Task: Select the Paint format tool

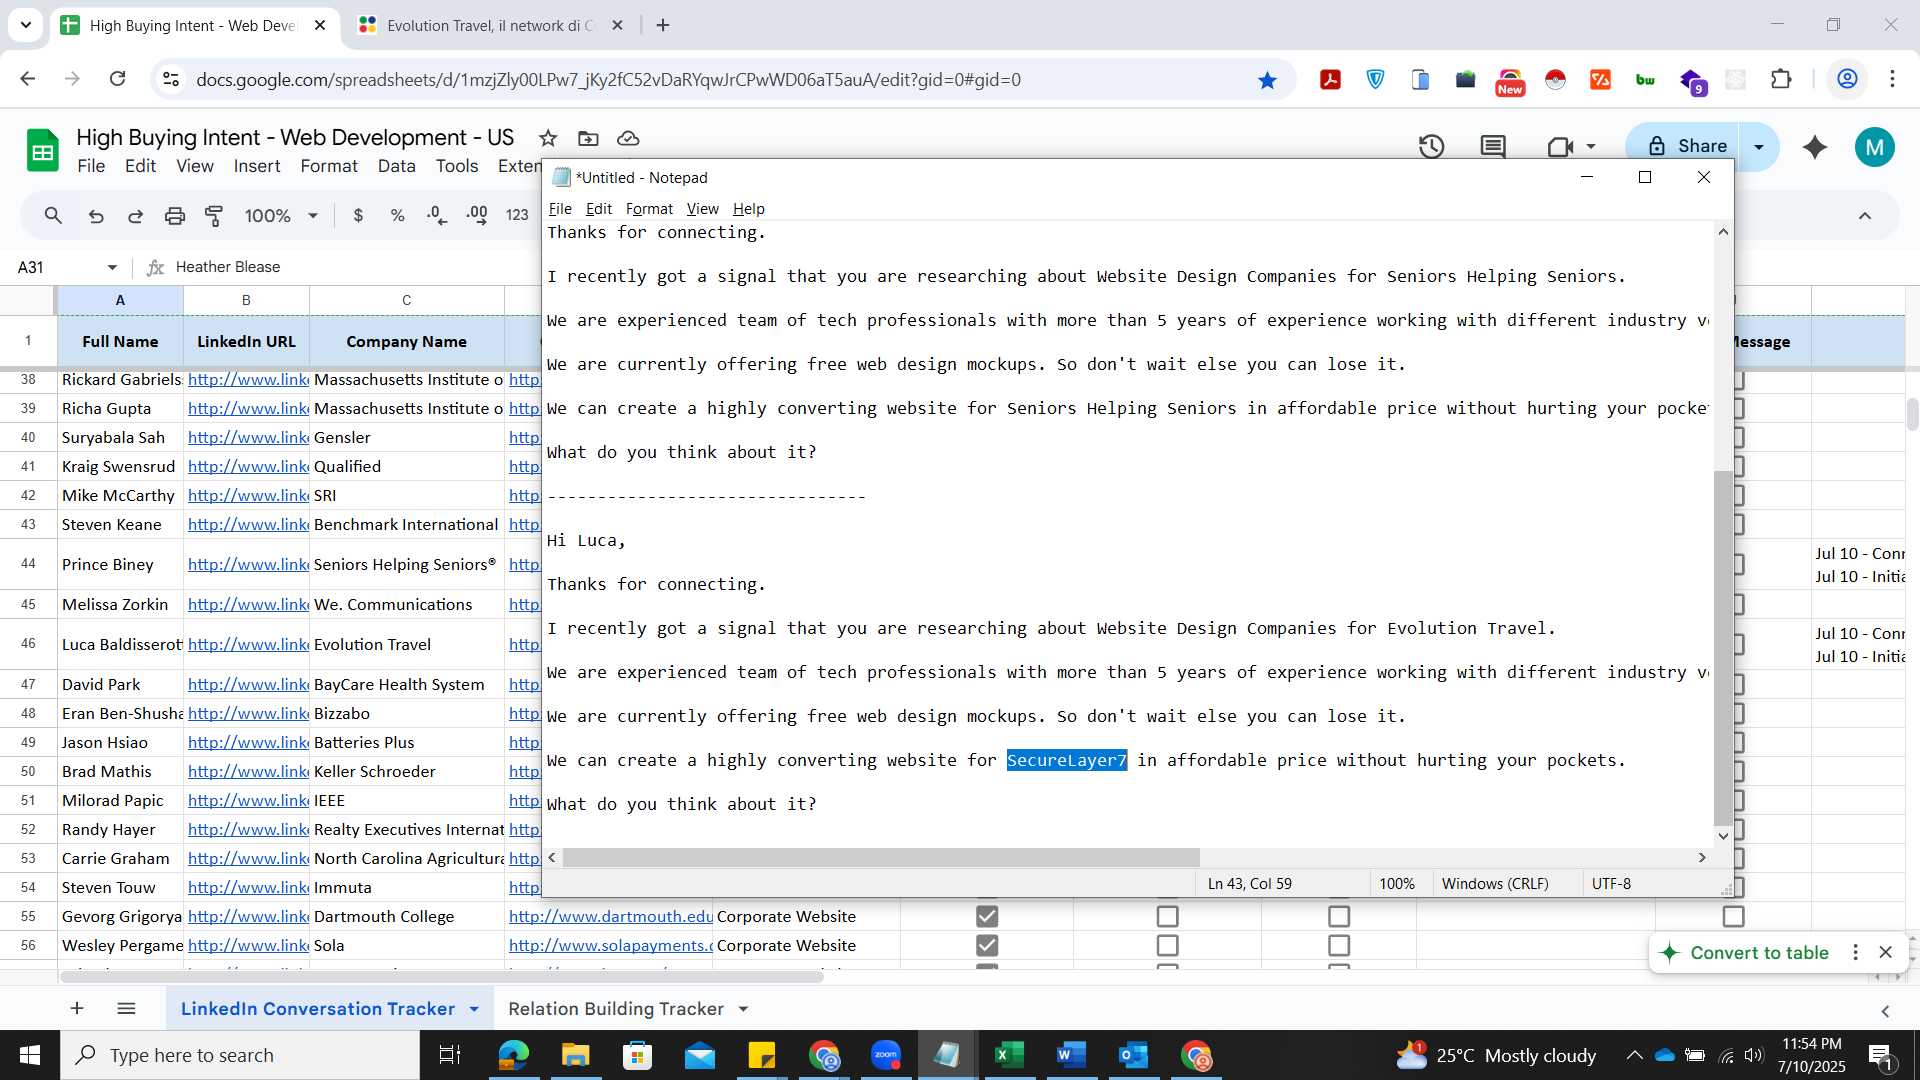Action: [214, 215]
